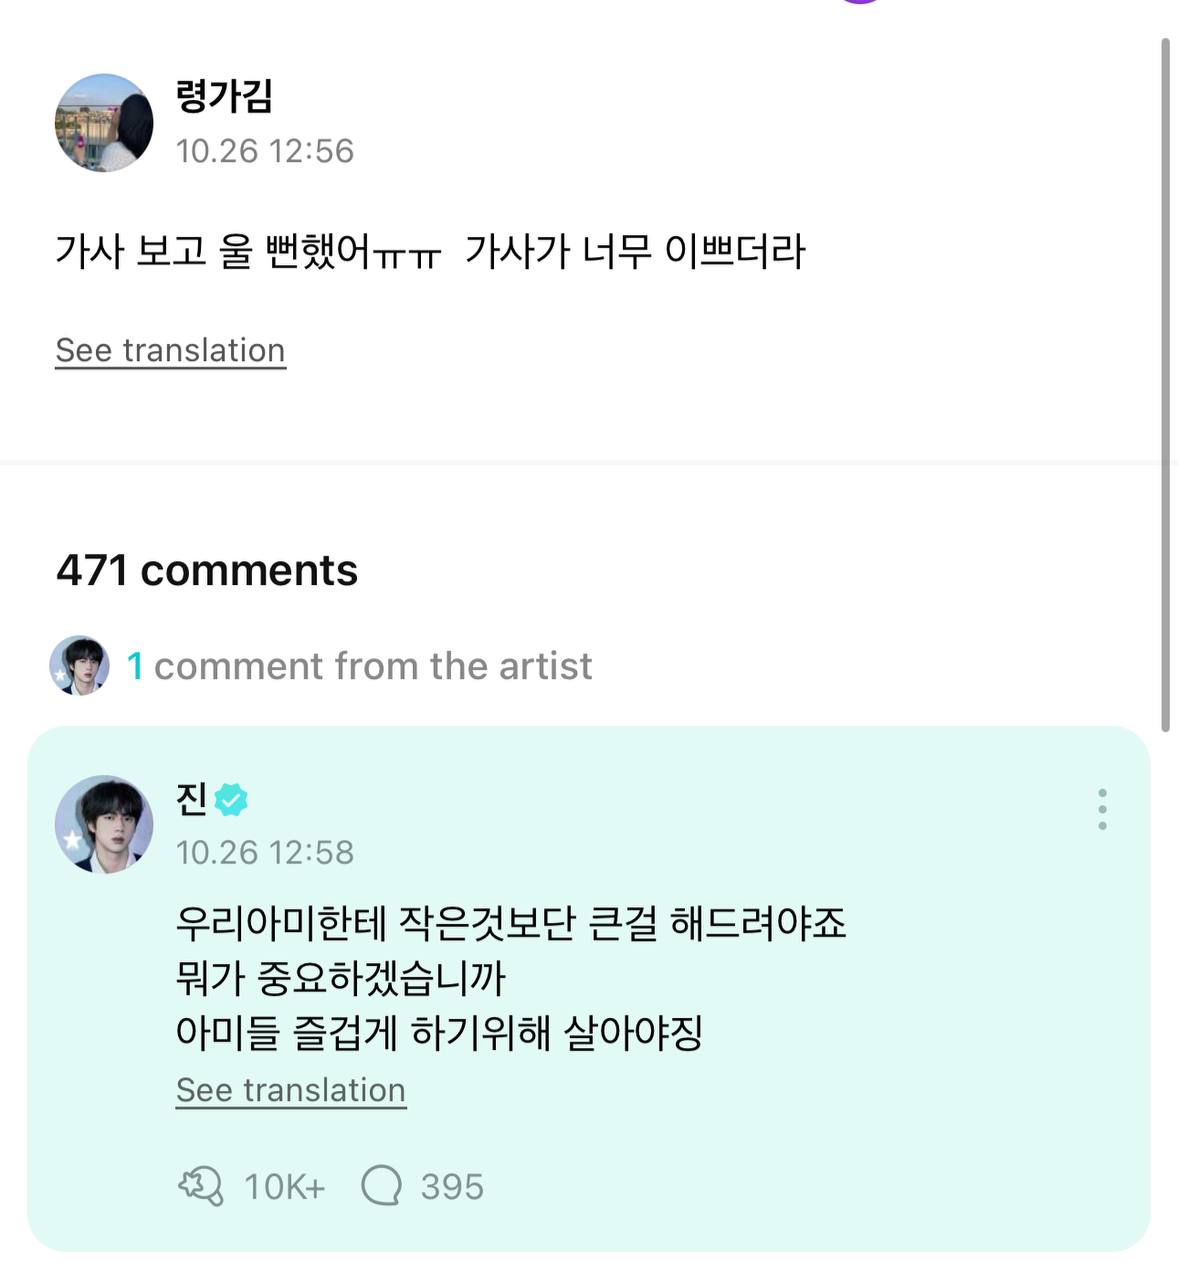Click the vertical scrollbar on the right
Image resolution: width=1178 pixels, height=1280 pixels.
[1165, 385]
